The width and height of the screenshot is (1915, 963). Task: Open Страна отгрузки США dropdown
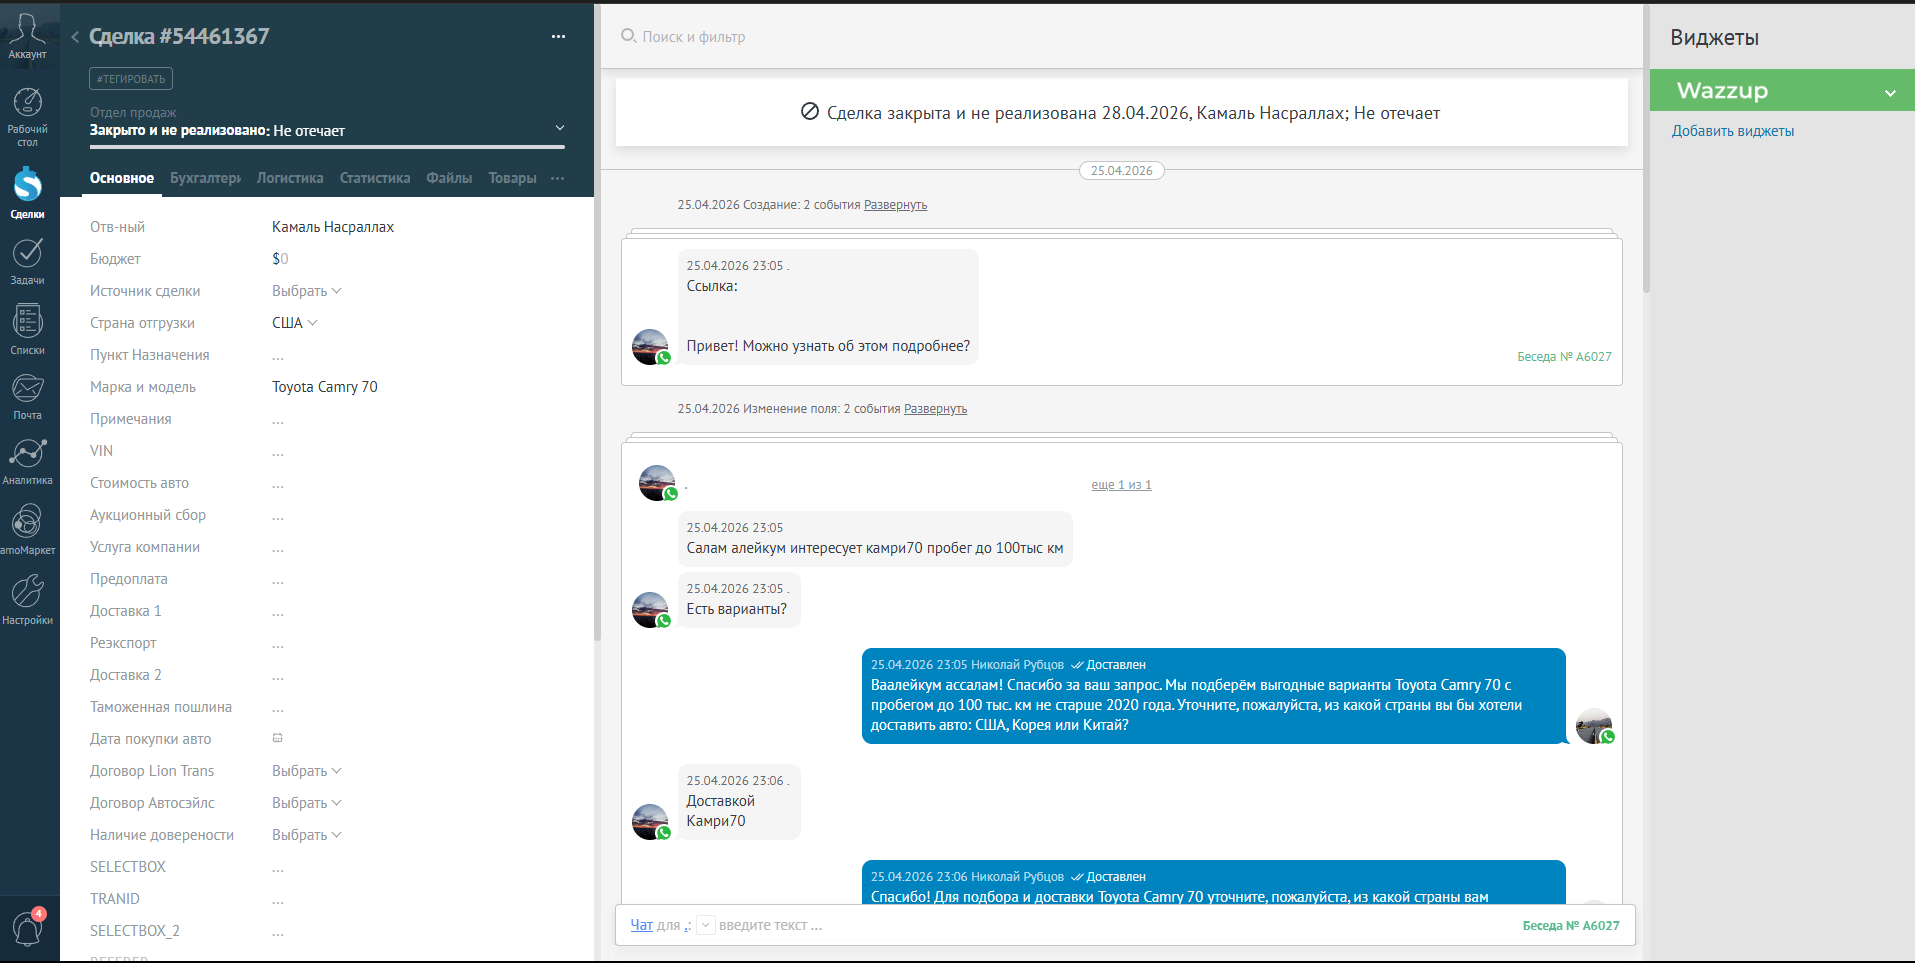294,323
